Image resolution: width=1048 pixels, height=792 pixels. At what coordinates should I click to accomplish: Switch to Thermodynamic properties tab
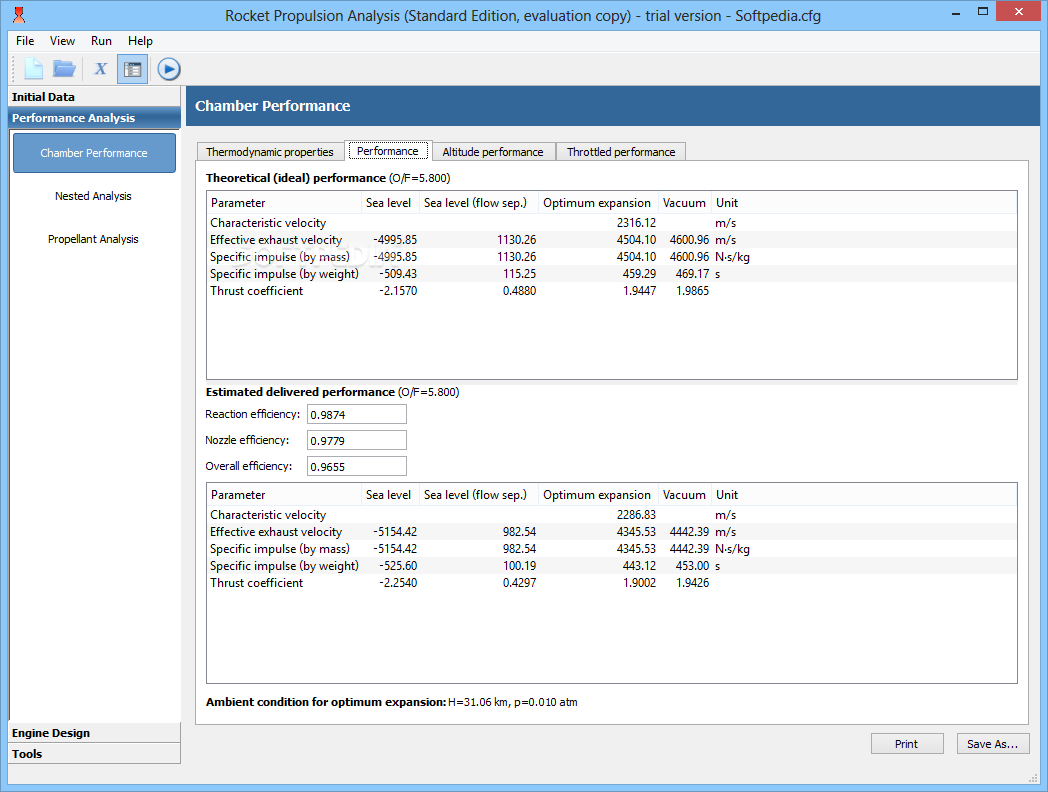pyautogui.click(x=269, y=152)
